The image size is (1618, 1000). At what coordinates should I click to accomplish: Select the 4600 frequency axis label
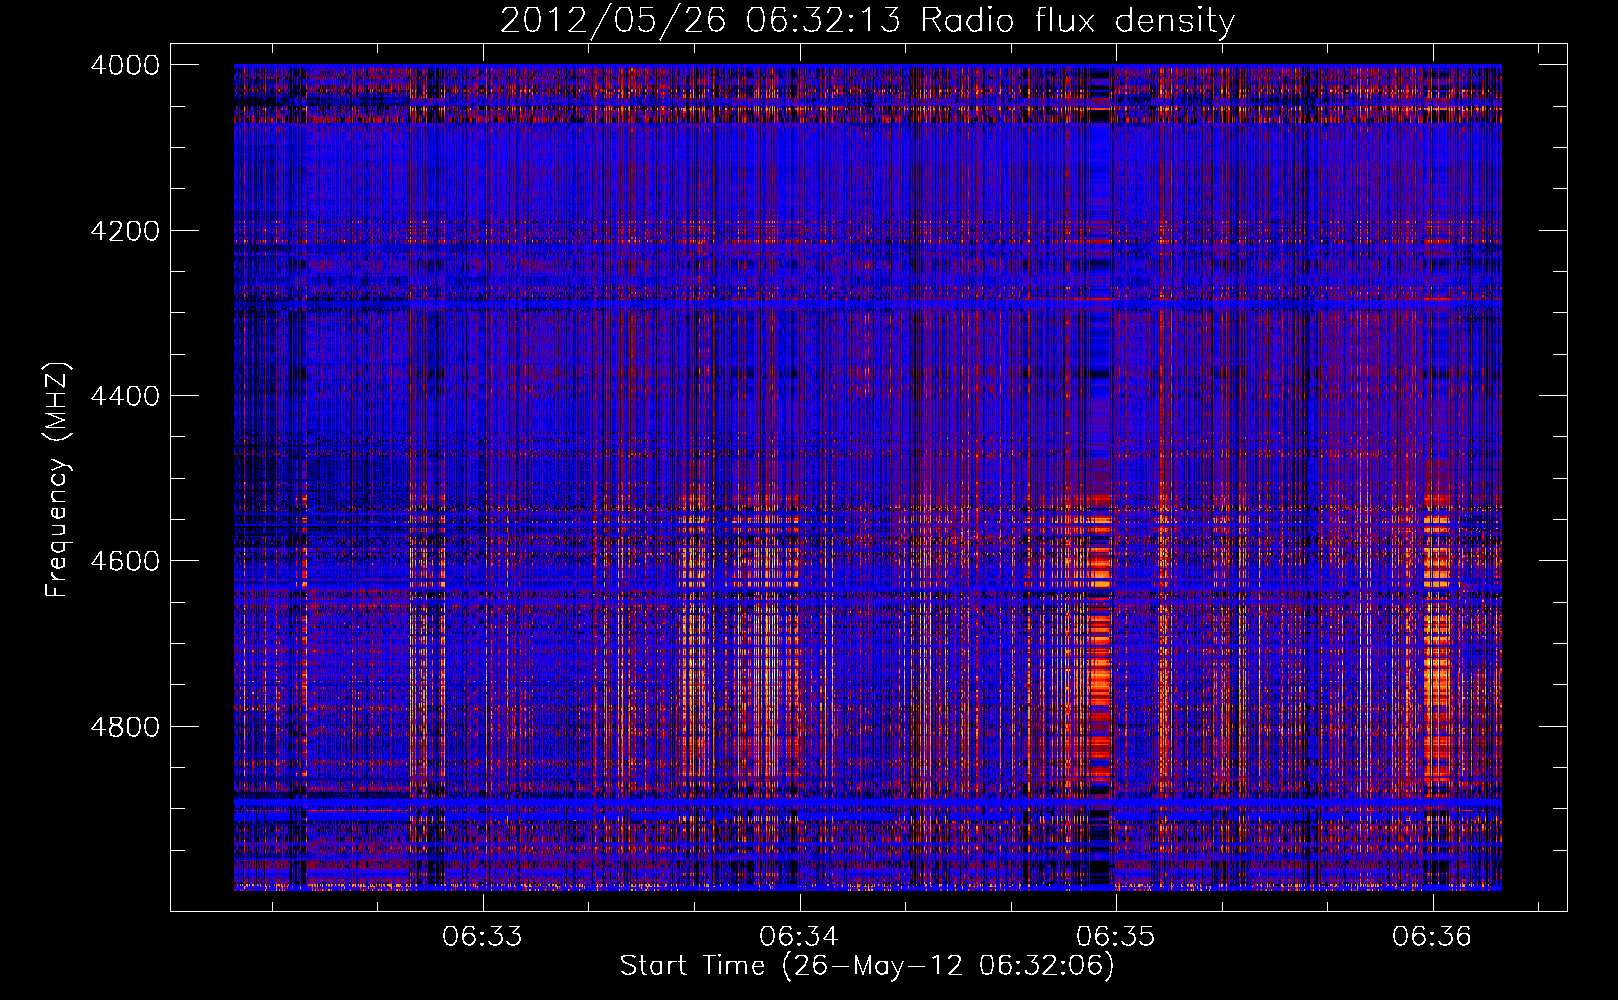(125, 561)
